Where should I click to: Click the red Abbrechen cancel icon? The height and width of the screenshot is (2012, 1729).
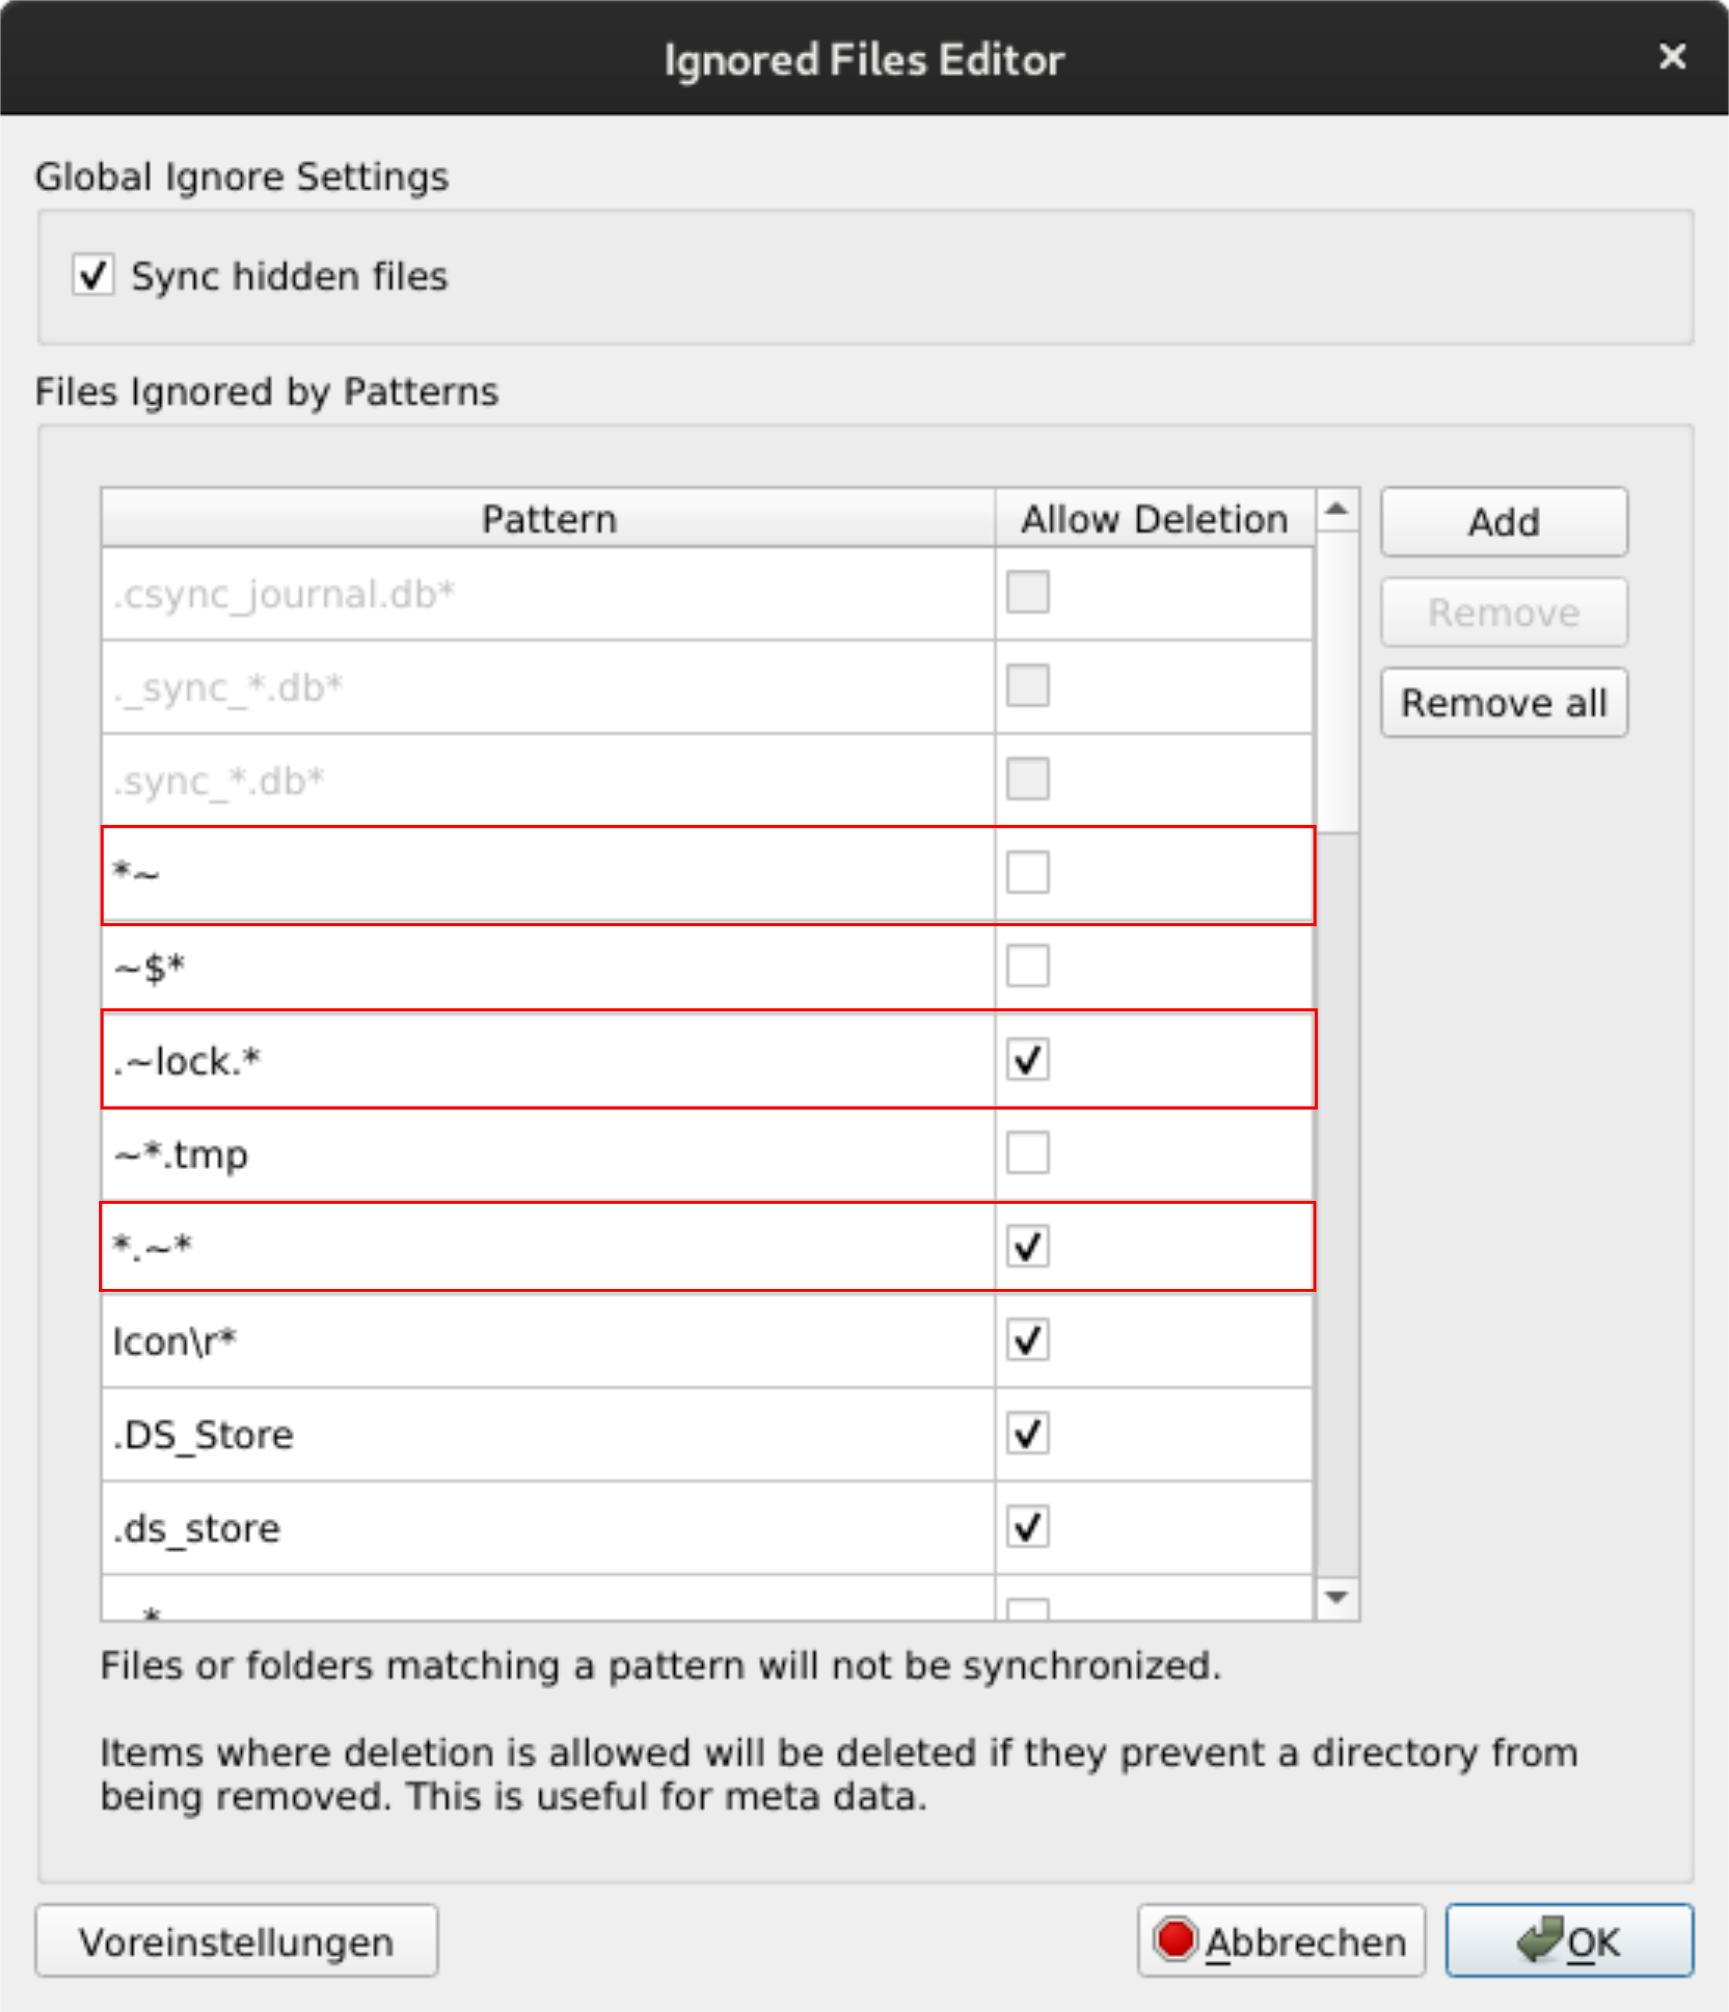pyautogui.click(x=1175, y=1939)
